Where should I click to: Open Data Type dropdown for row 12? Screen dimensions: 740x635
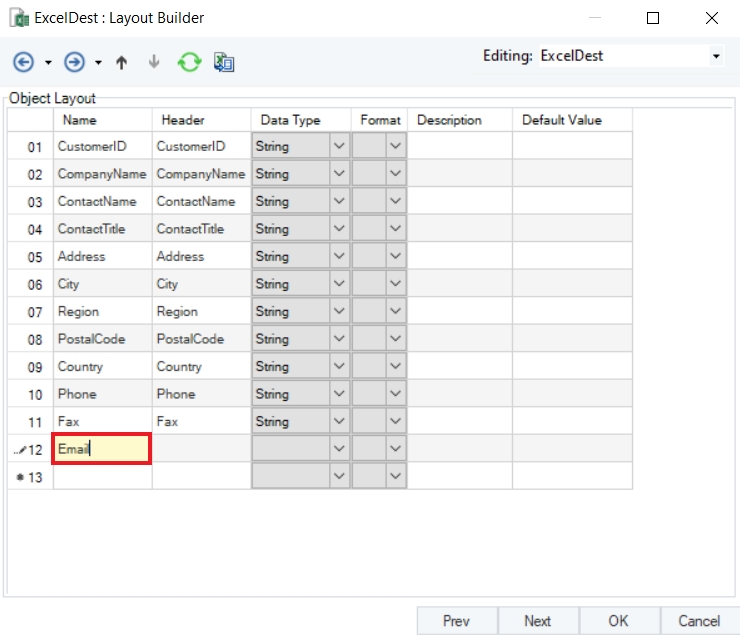(x=339, y=449)
